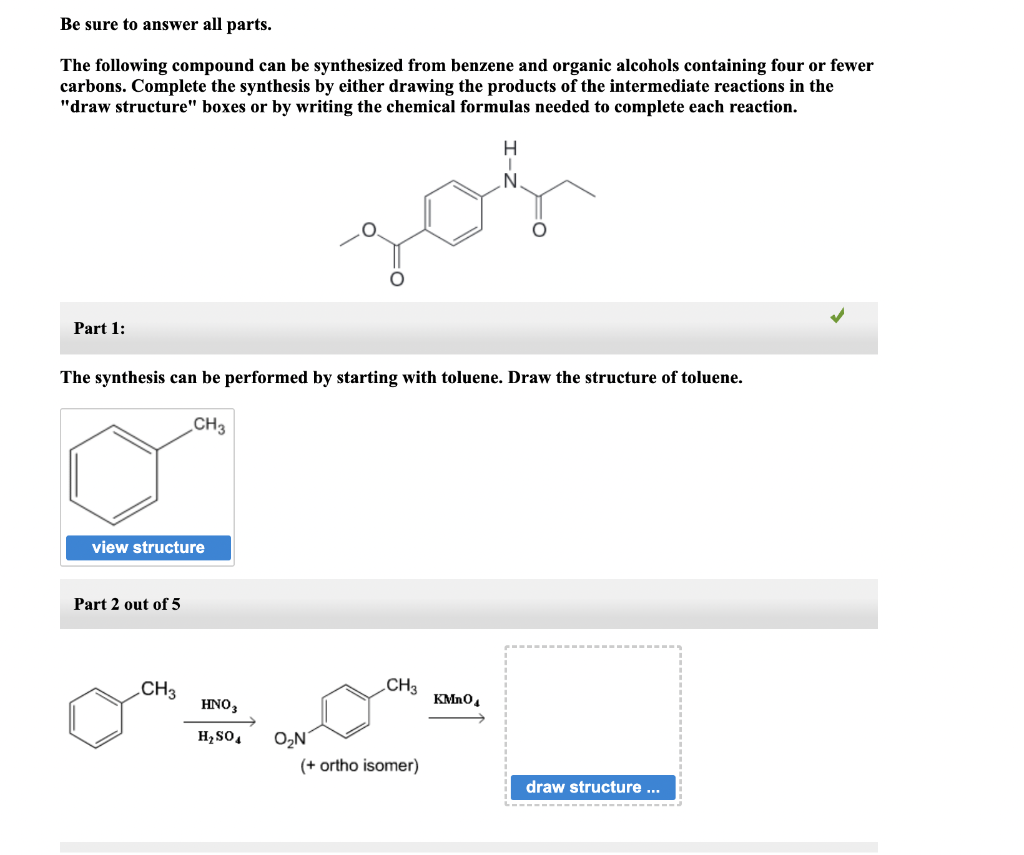Click the view structure button
1024x855 pixels.
tap(147, 547)
